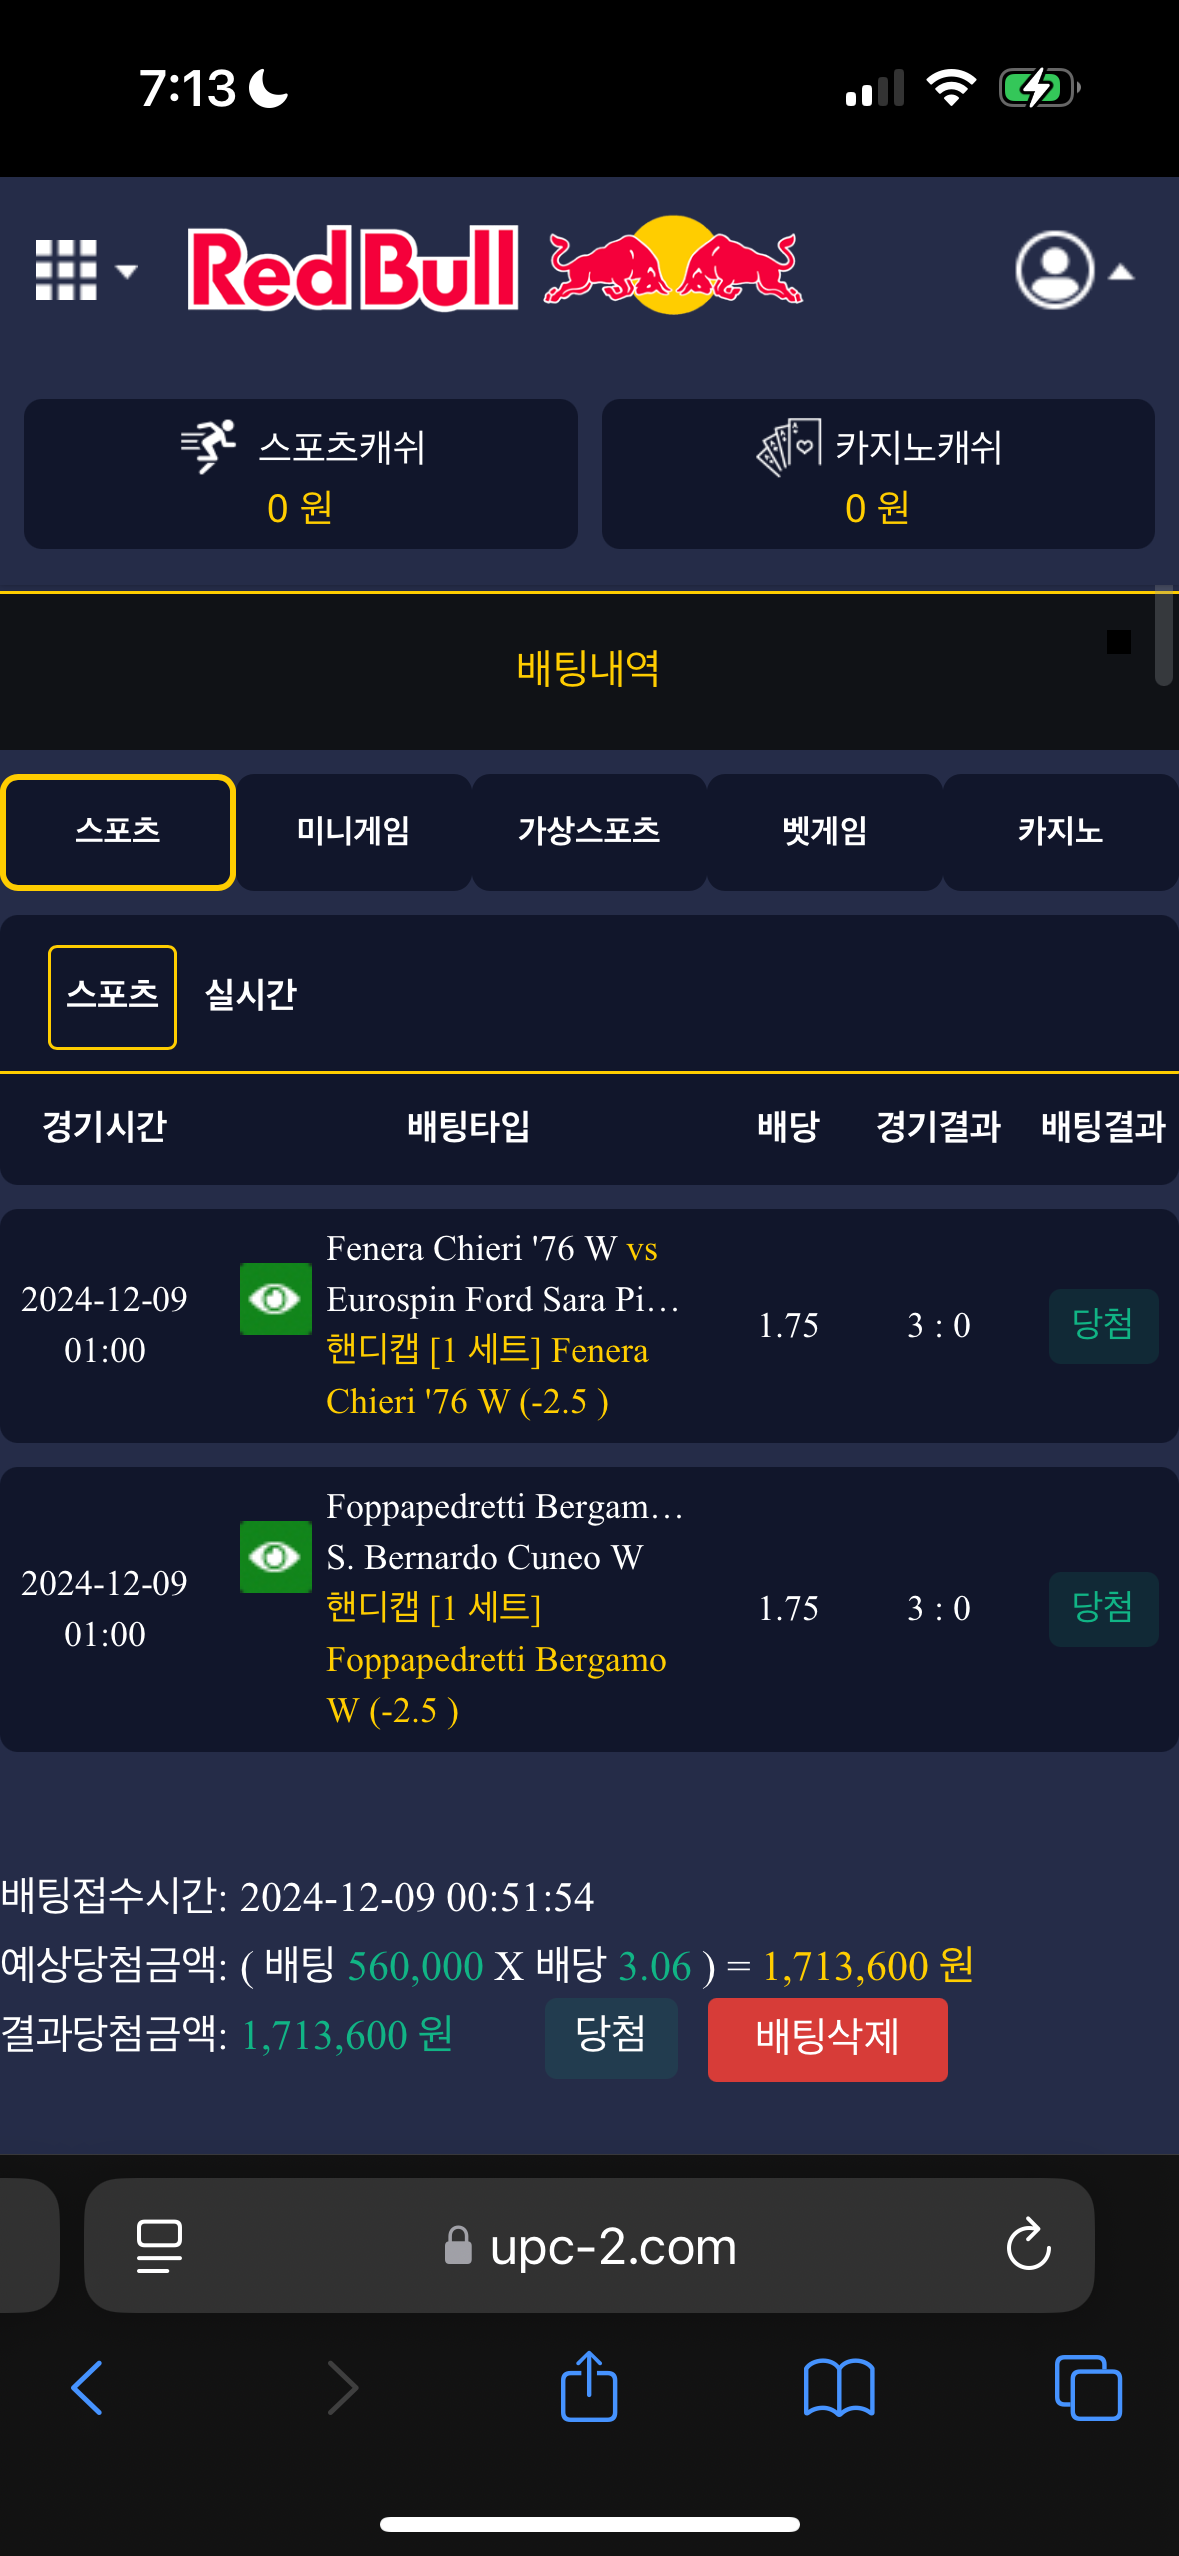Expand the dropdown arrow beside grid menu
Screen dimensions: 1179x2556
coord(126,271)
